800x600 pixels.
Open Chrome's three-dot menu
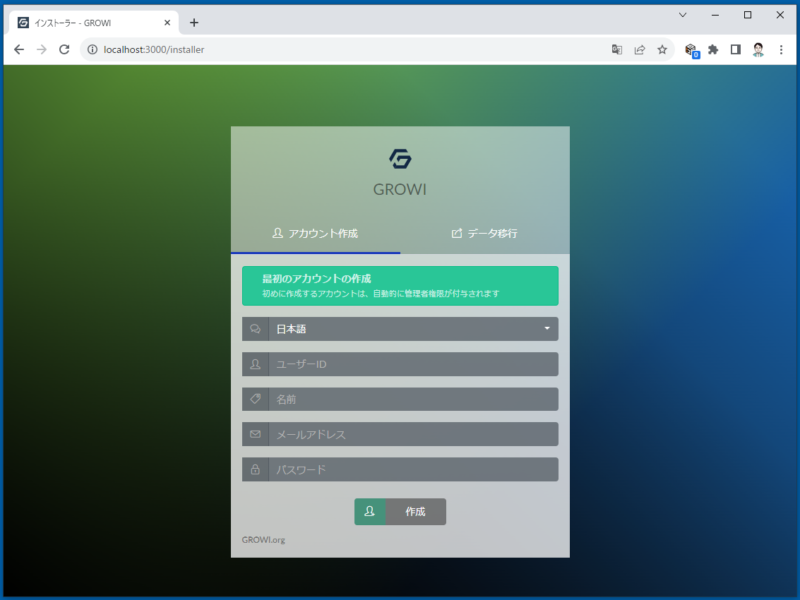point(781,48)
